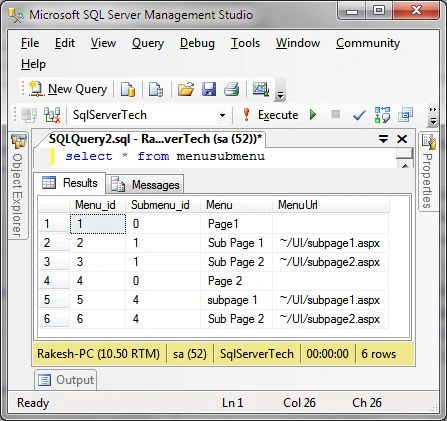The height and width of the screenshot is (421, 447).
Task: Select the Menu_id cell in row 1
Action: click(x=98, y=224)
